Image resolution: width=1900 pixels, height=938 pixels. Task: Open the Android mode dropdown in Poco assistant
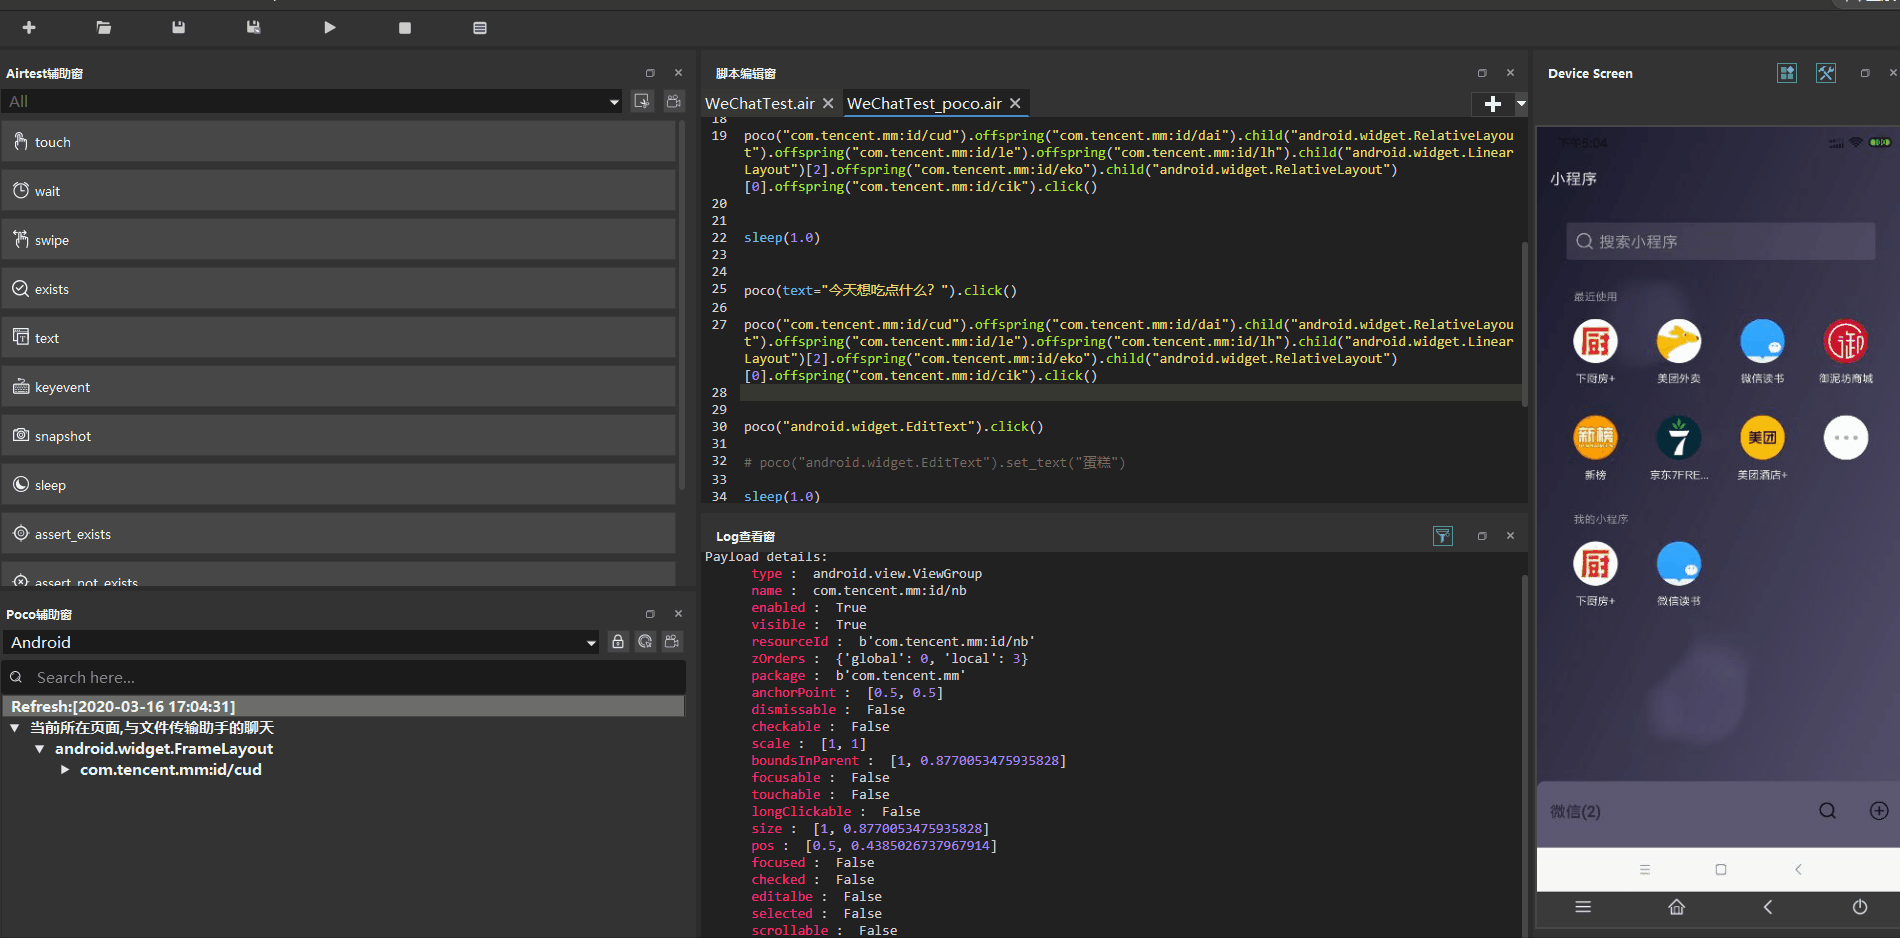click(x=301, y=642)
